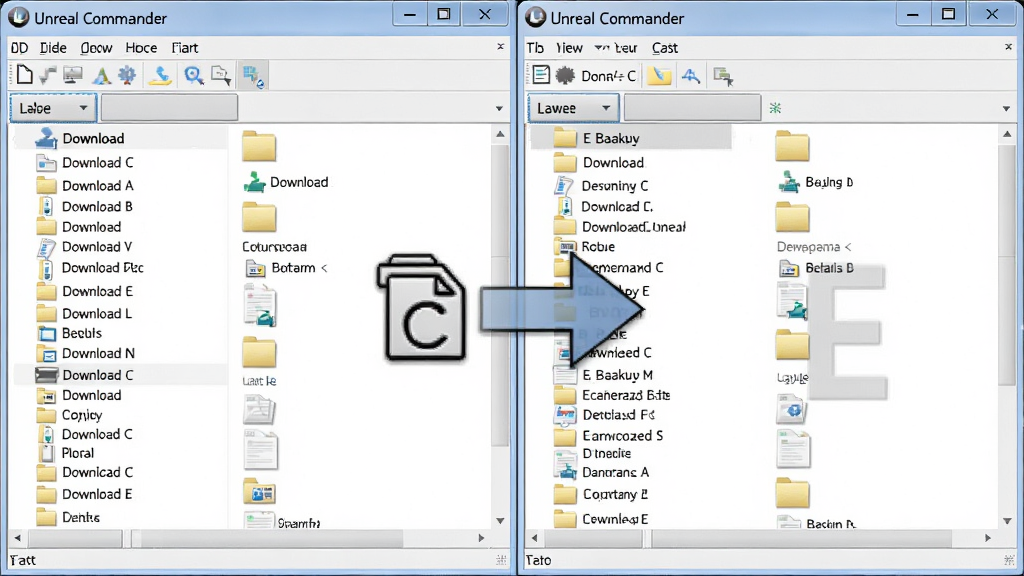1024x576 pixels.
Task: Click right window vertical scrollbar down arrow
Action: tap(1007, 520)
